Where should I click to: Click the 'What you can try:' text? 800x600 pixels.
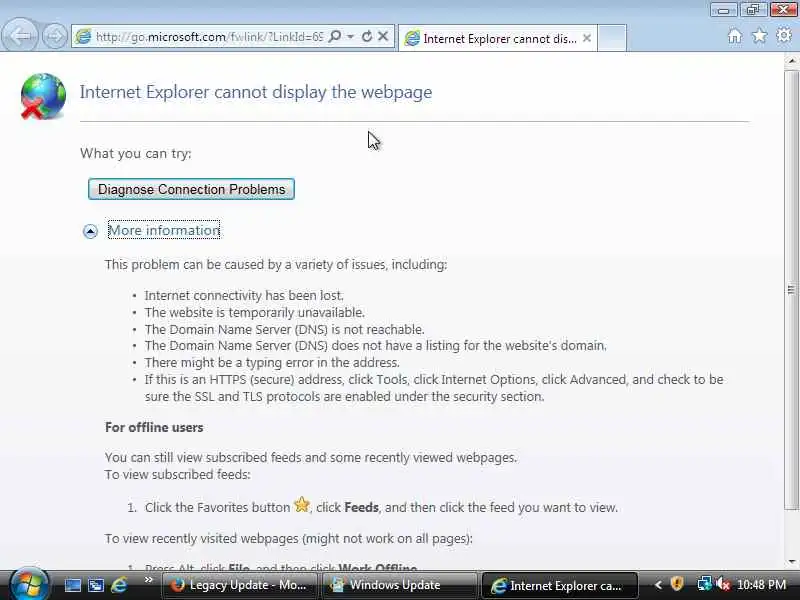point(136,154)
